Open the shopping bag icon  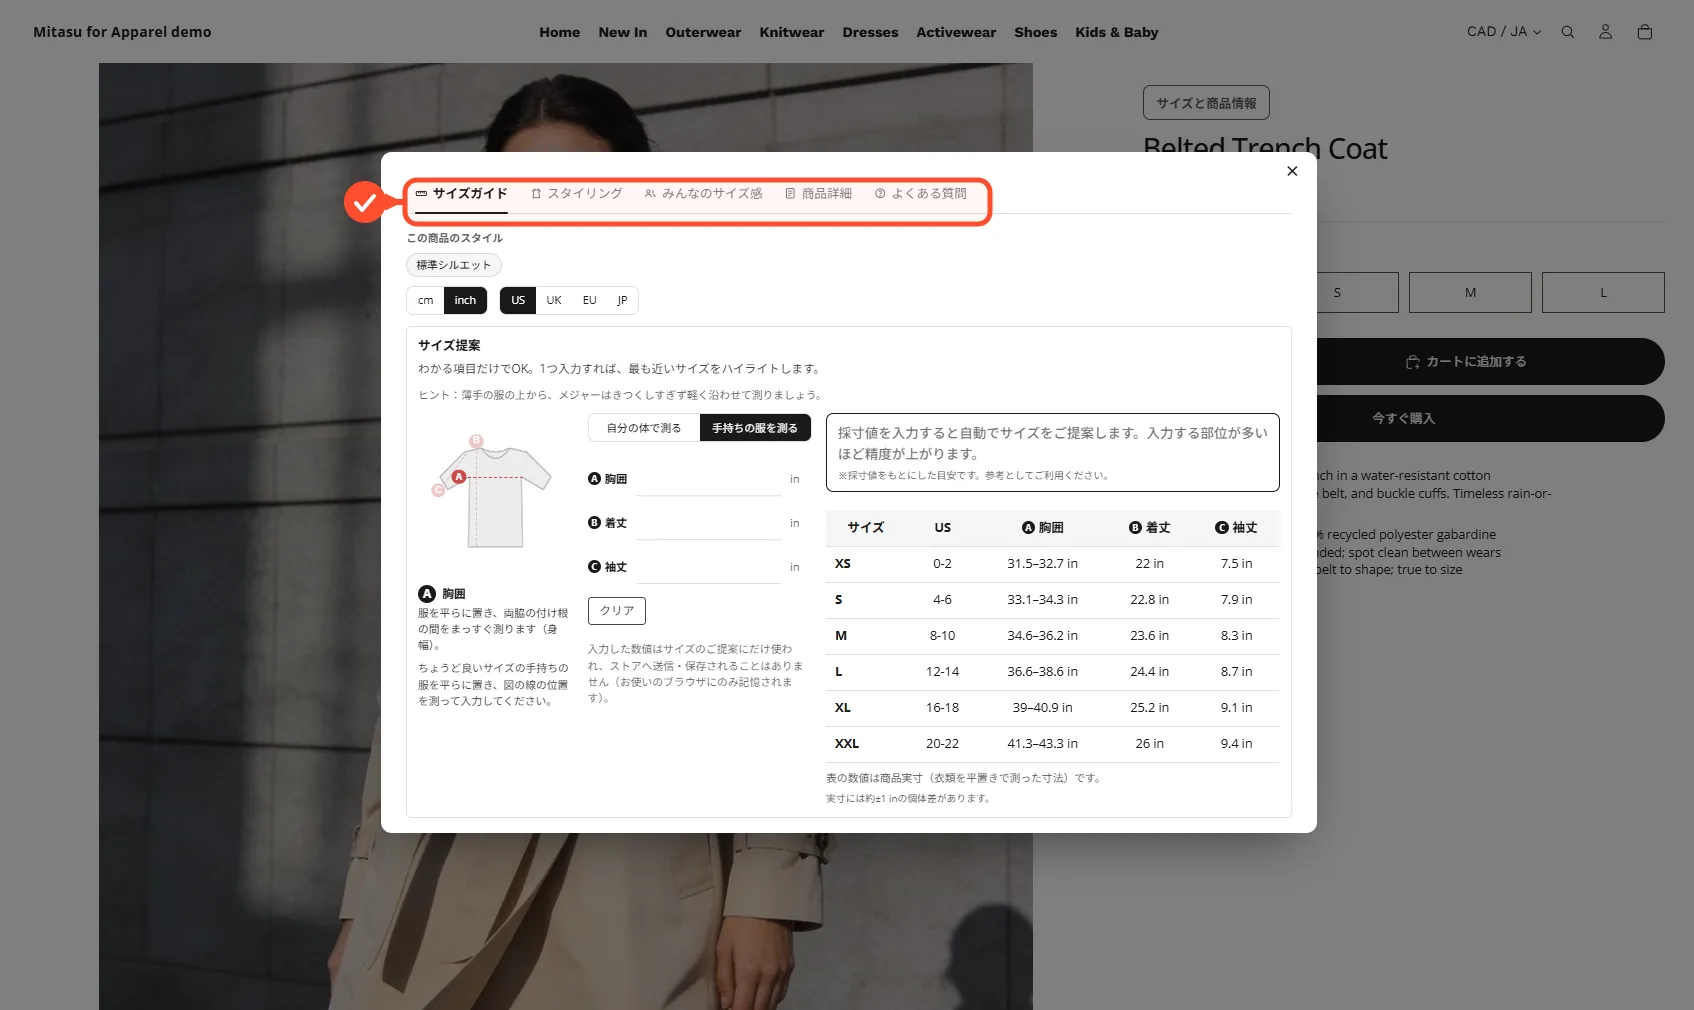point(1644,32)
